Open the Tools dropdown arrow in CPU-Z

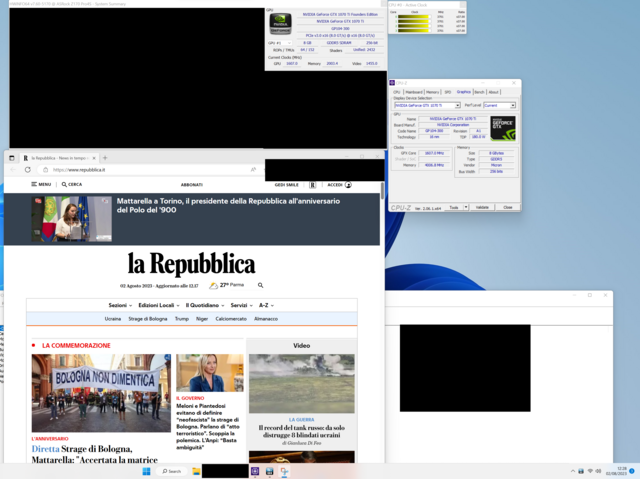pyautogui.click(x=466, y=208)
